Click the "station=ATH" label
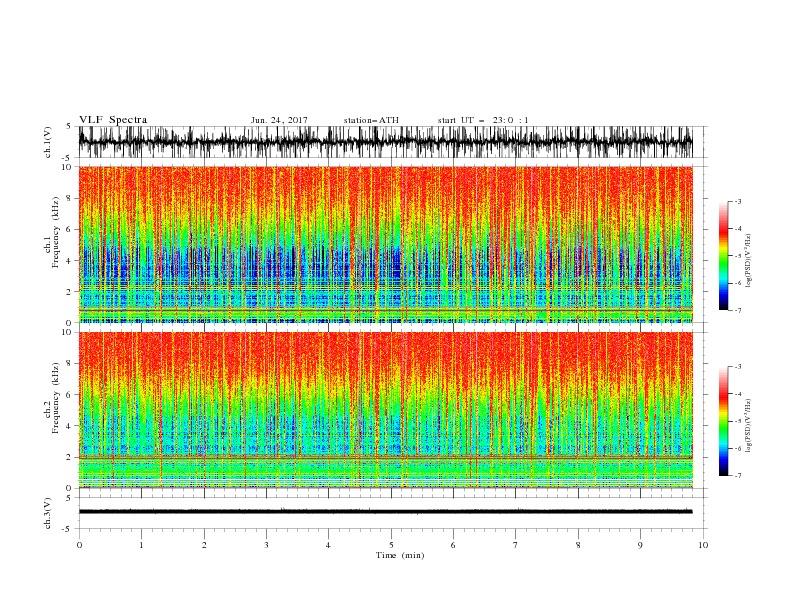 point(371,120)
